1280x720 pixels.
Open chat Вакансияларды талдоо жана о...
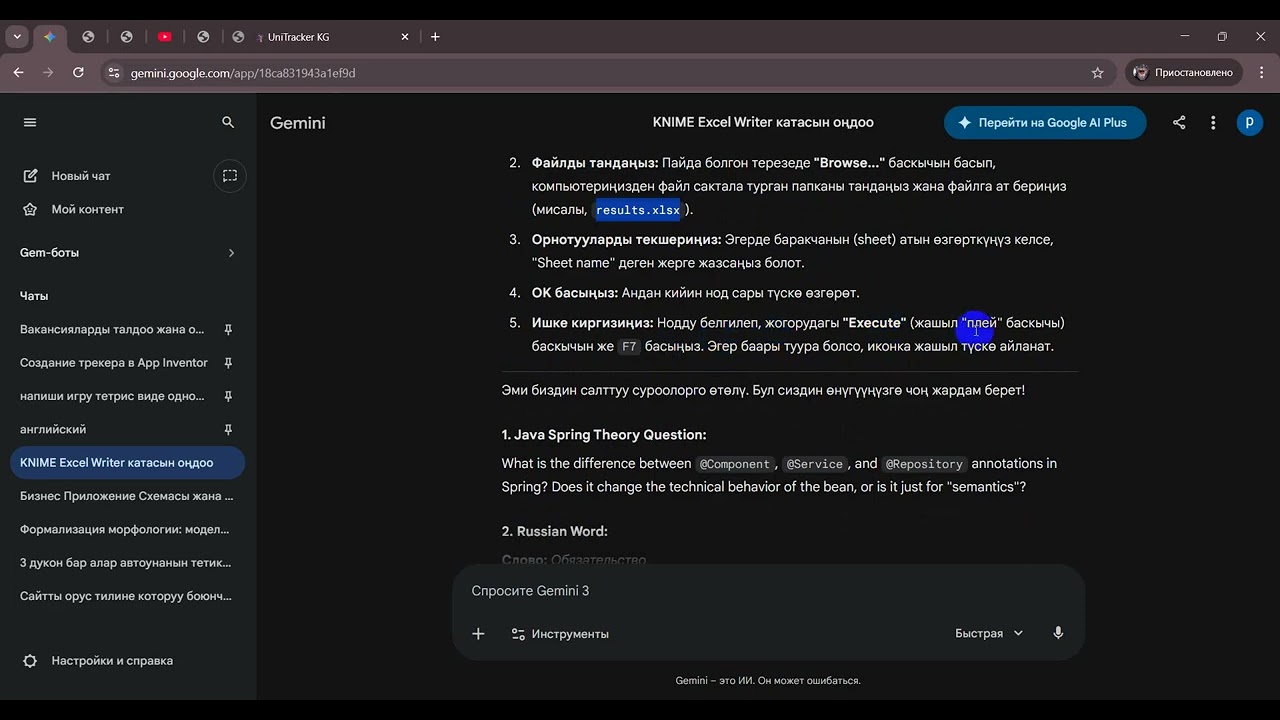click(x=112, y=329)
